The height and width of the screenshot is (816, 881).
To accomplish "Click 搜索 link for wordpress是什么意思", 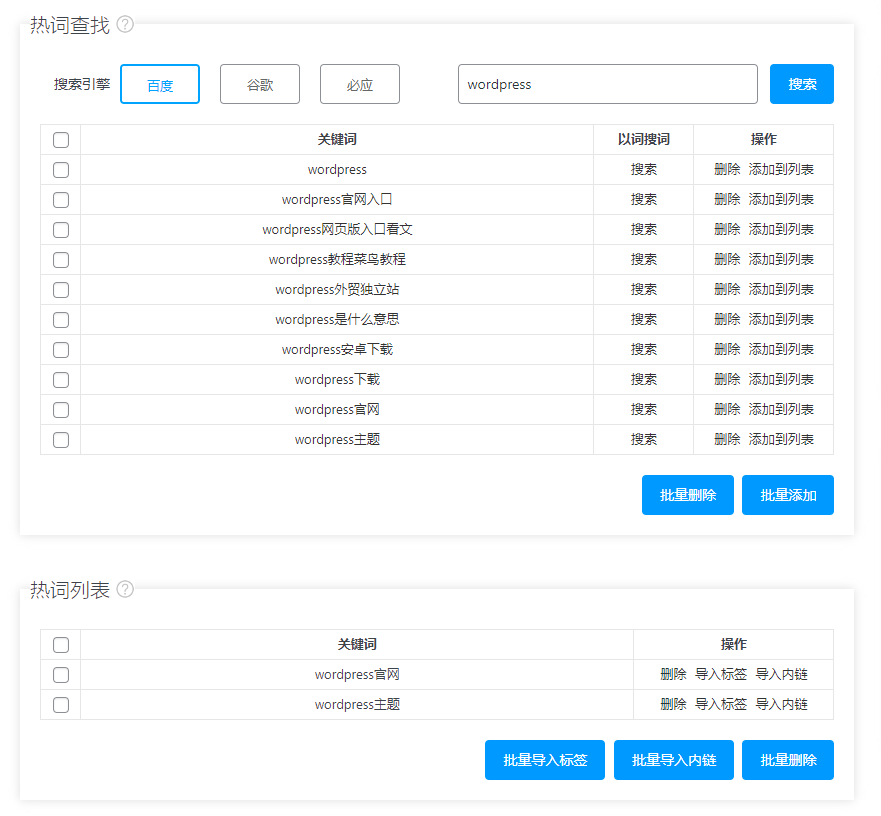I will click(x=644, y=319).
